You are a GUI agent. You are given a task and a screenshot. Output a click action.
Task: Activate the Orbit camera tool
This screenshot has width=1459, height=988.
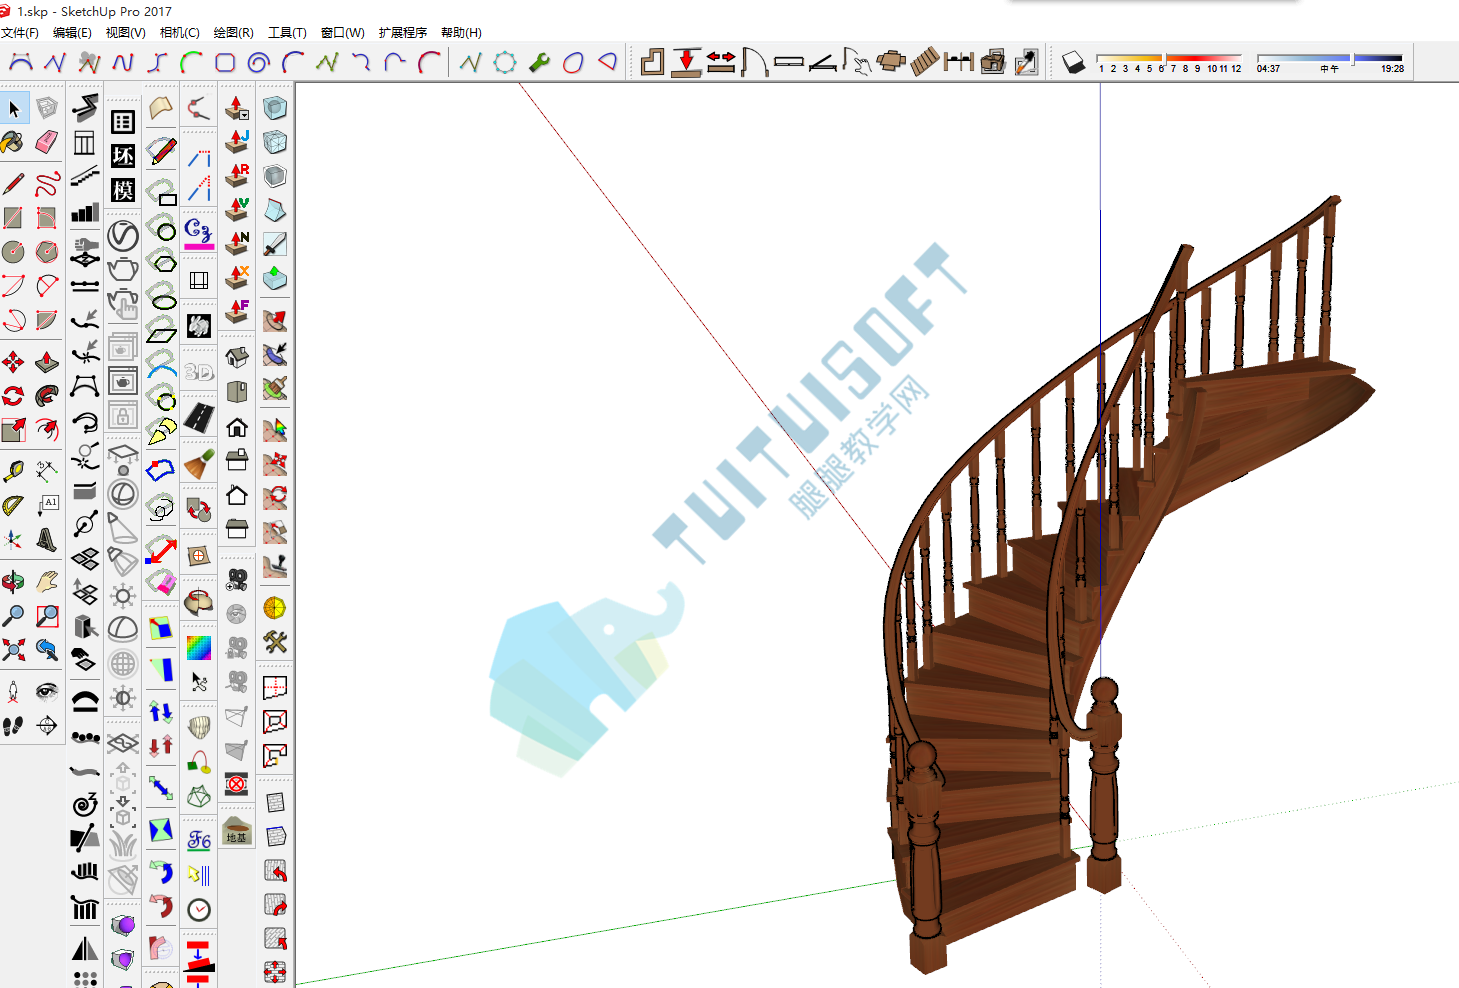(x=13, y=581)
